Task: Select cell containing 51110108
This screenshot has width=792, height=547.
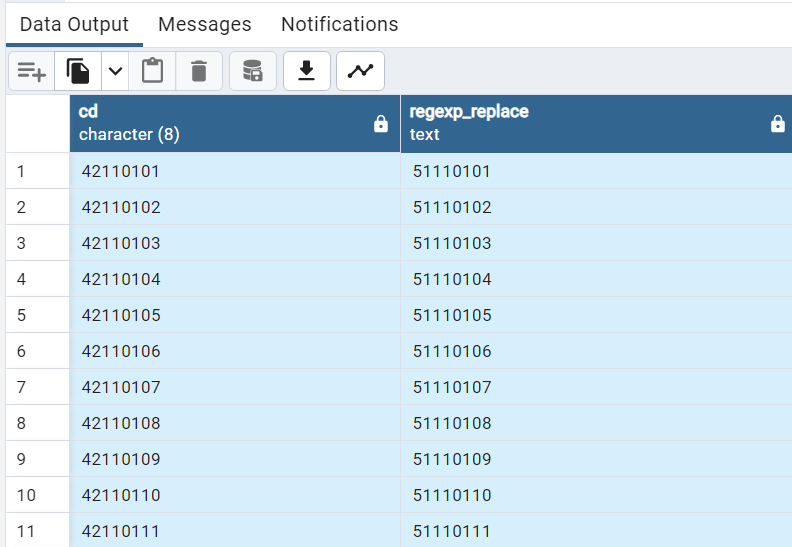Action: tap(597, 423)
